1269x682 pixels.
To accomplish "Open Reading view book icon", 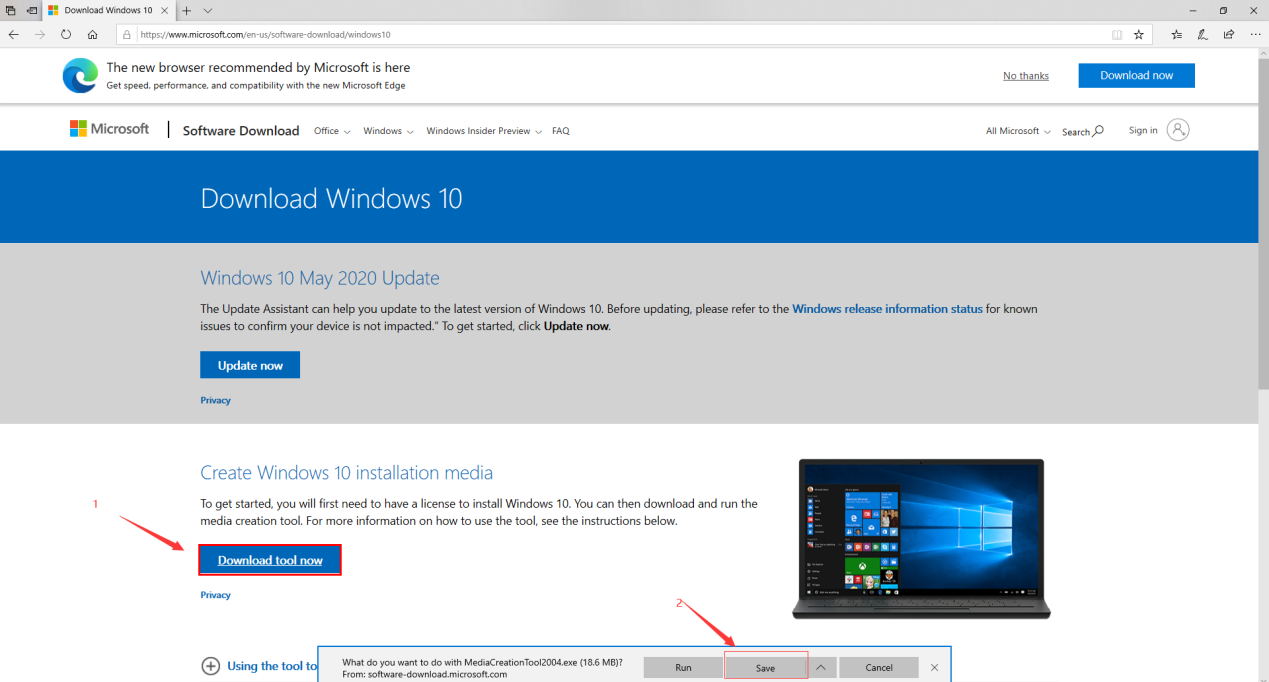I will 1117,34.
